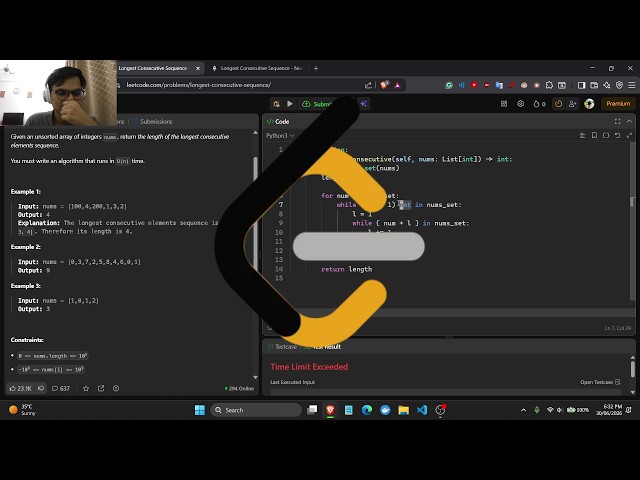640x480 pixels.
Task: Open the invite user icon
Action: click(572, 104)
